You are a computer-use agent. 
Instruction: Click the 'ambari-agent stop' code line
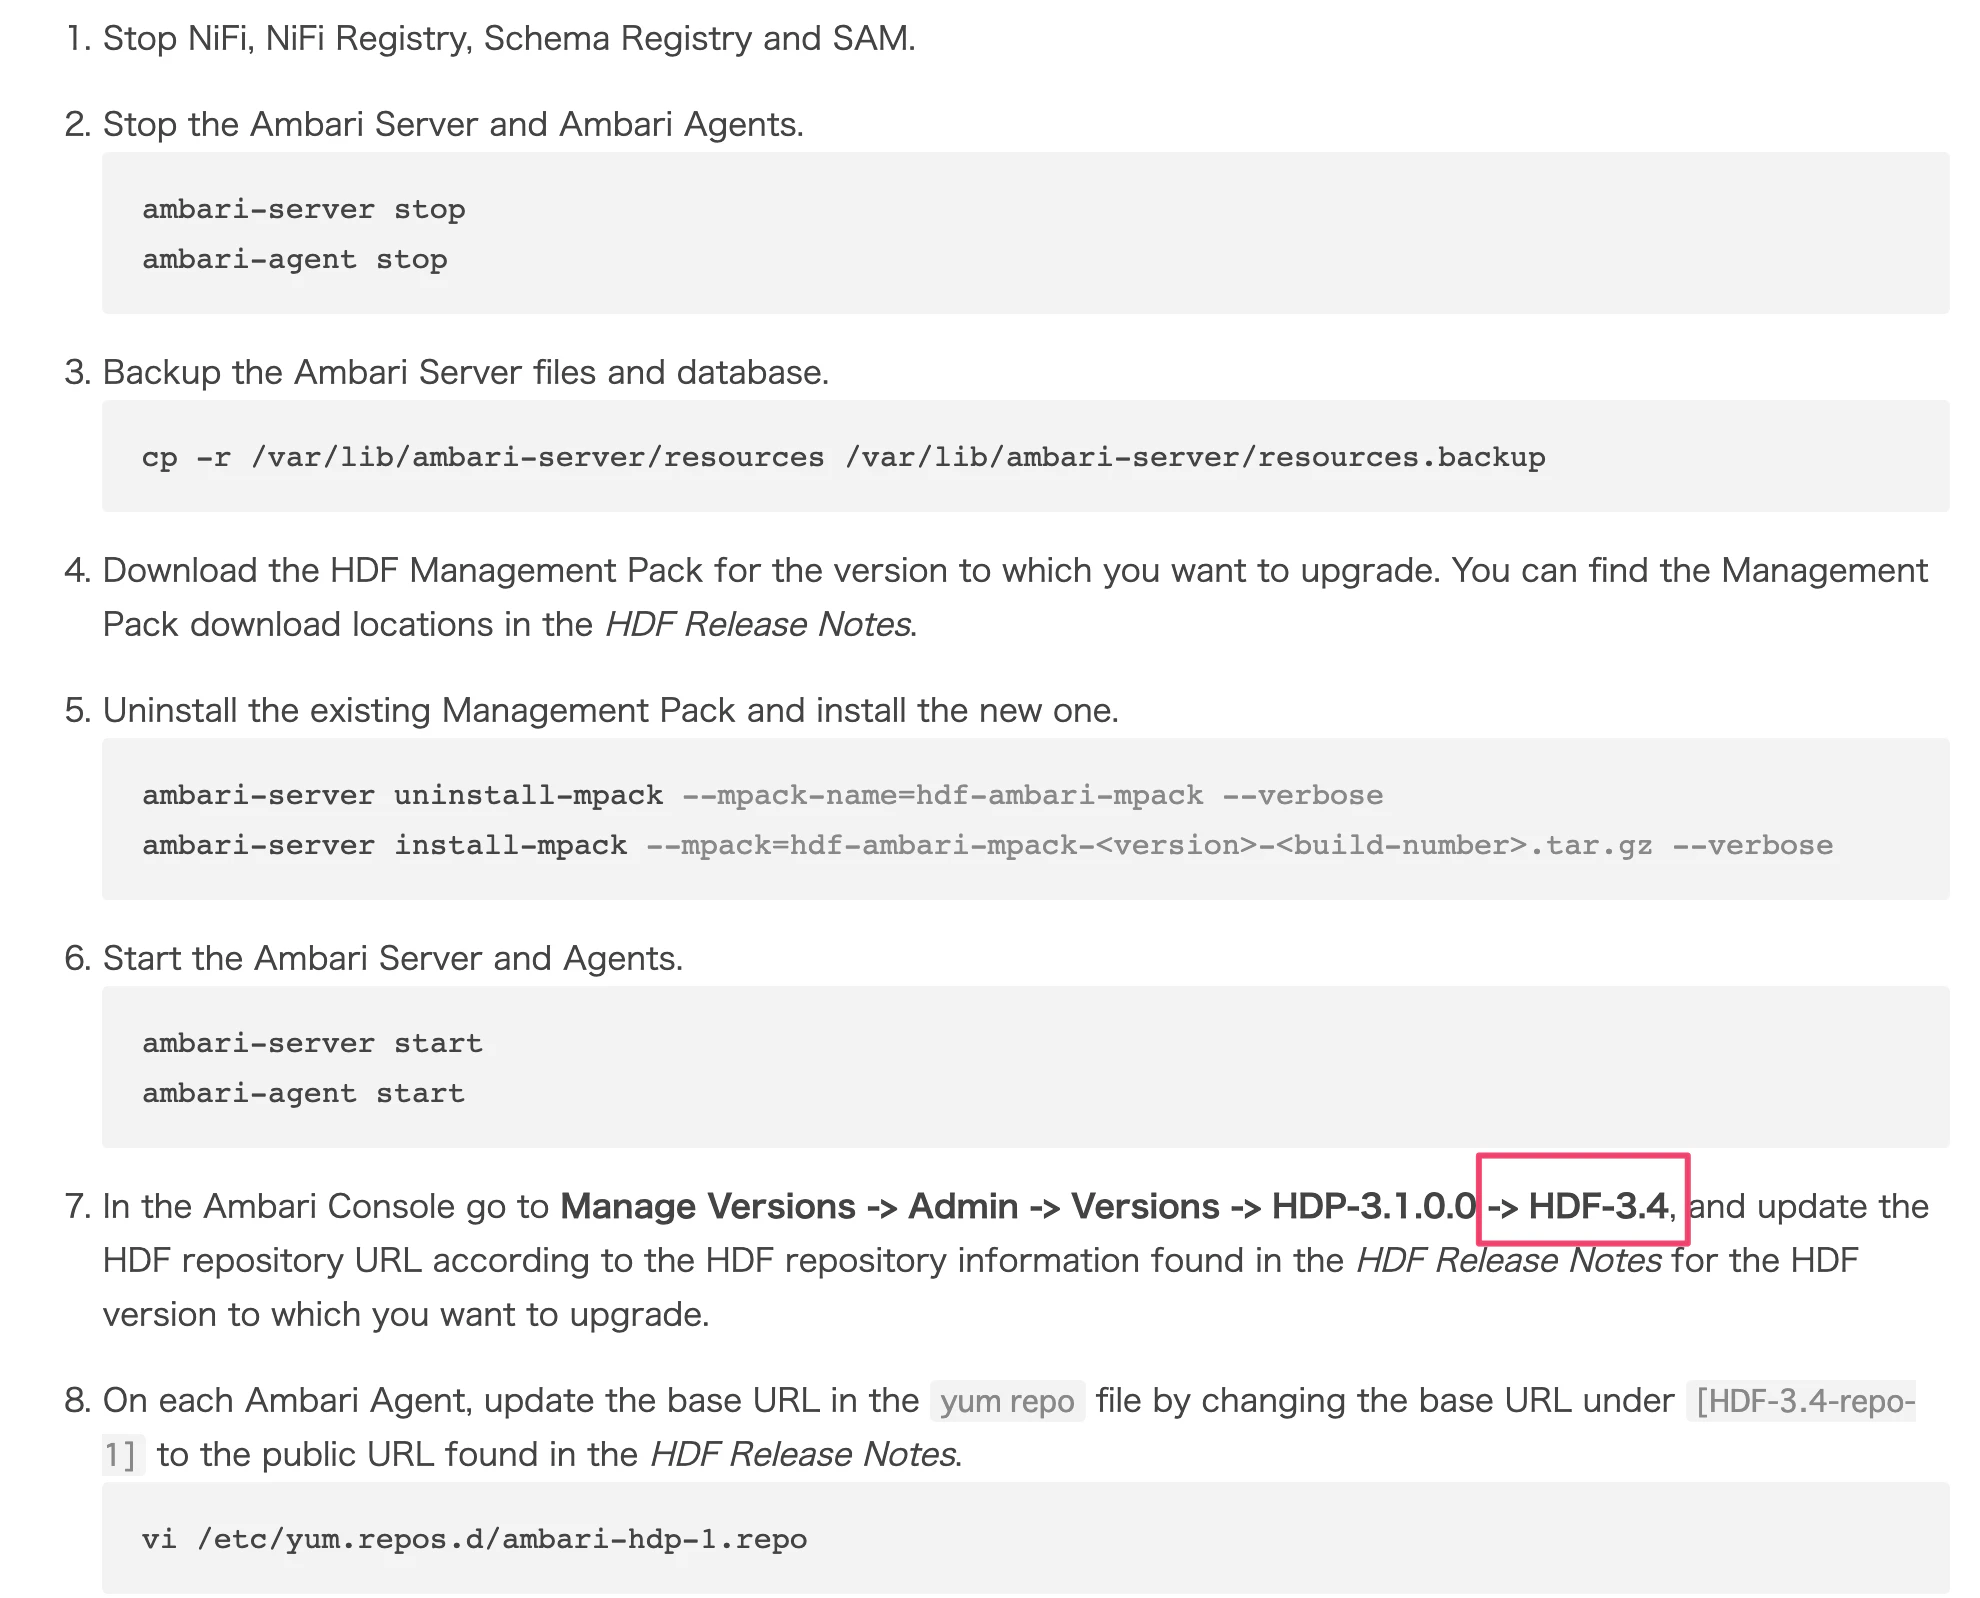[x=295, y=259]
